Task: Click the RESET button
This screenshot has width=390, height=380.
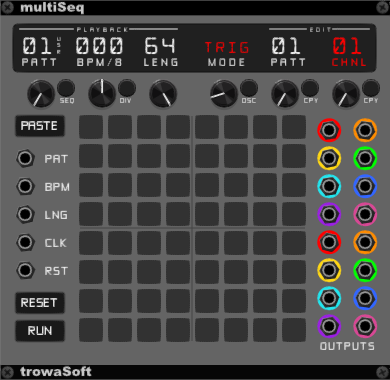Action: click(40, 303)
